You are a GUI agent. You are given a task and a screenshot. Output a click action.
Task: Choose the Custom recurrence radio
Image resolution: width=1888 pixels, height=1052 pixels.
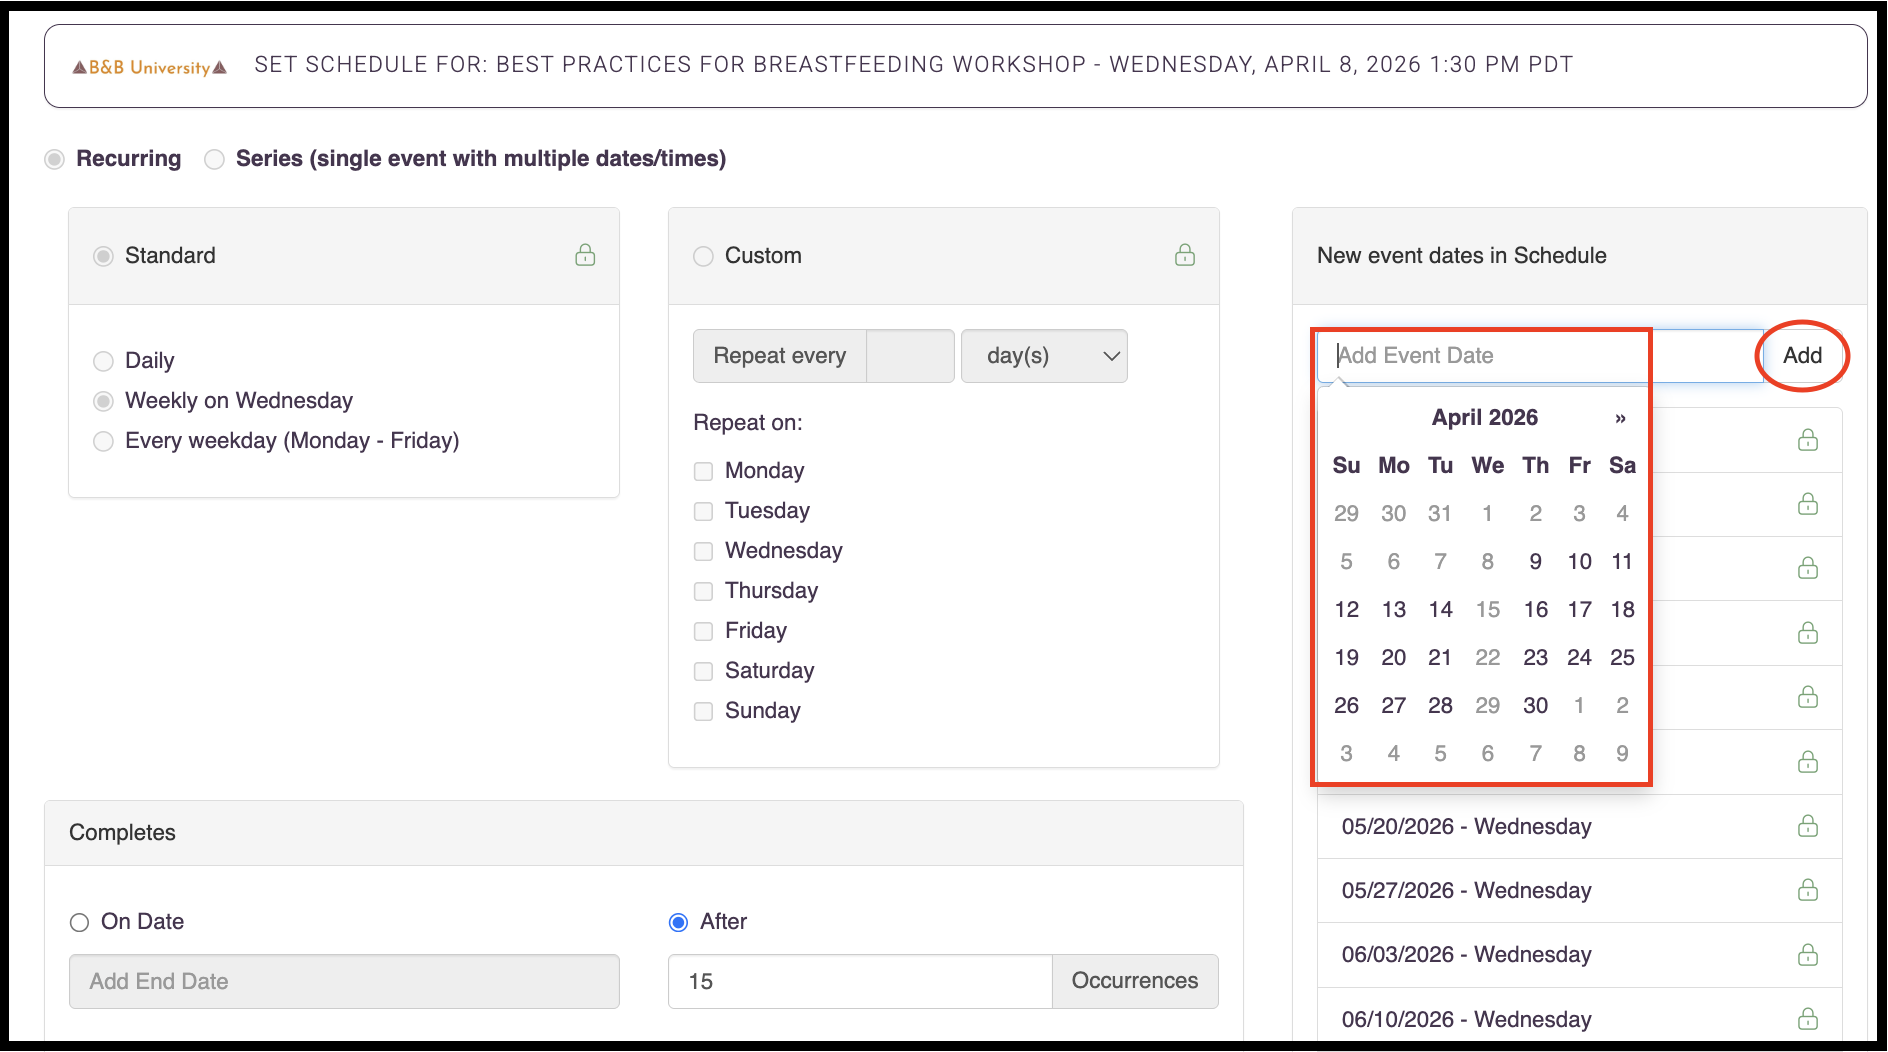(704, 256)
